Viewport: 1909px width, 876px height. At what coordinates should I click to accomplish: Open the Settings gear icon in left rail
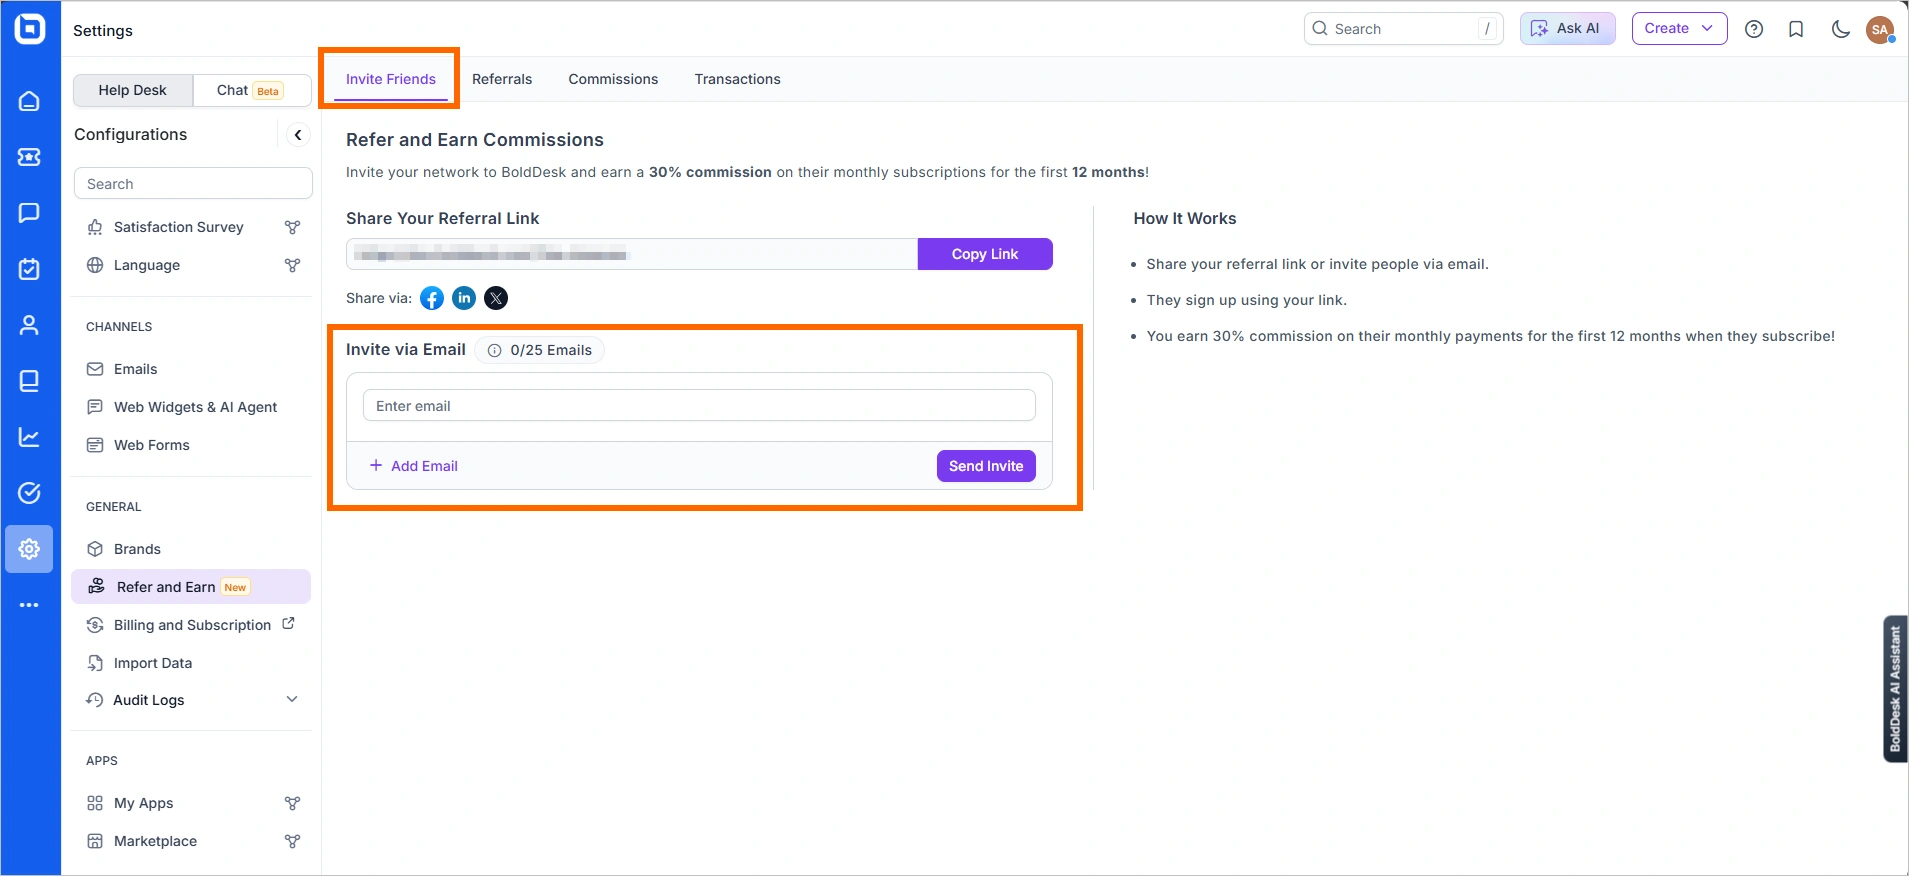tap(29, 549)
